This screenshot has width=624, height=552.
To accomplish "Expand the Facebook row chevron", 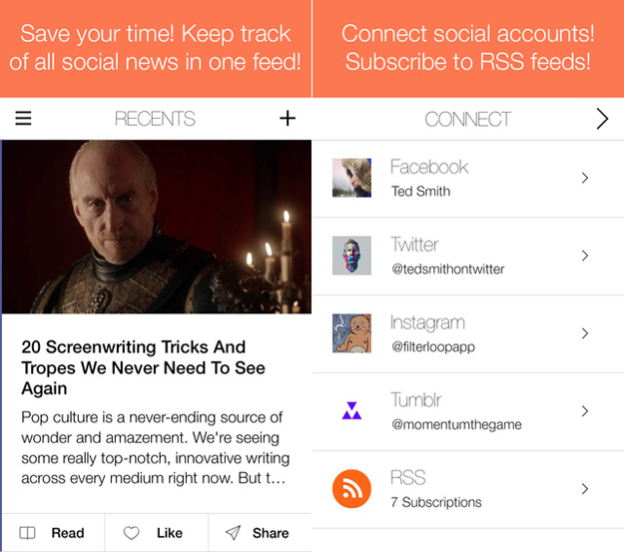I will 585,177.
